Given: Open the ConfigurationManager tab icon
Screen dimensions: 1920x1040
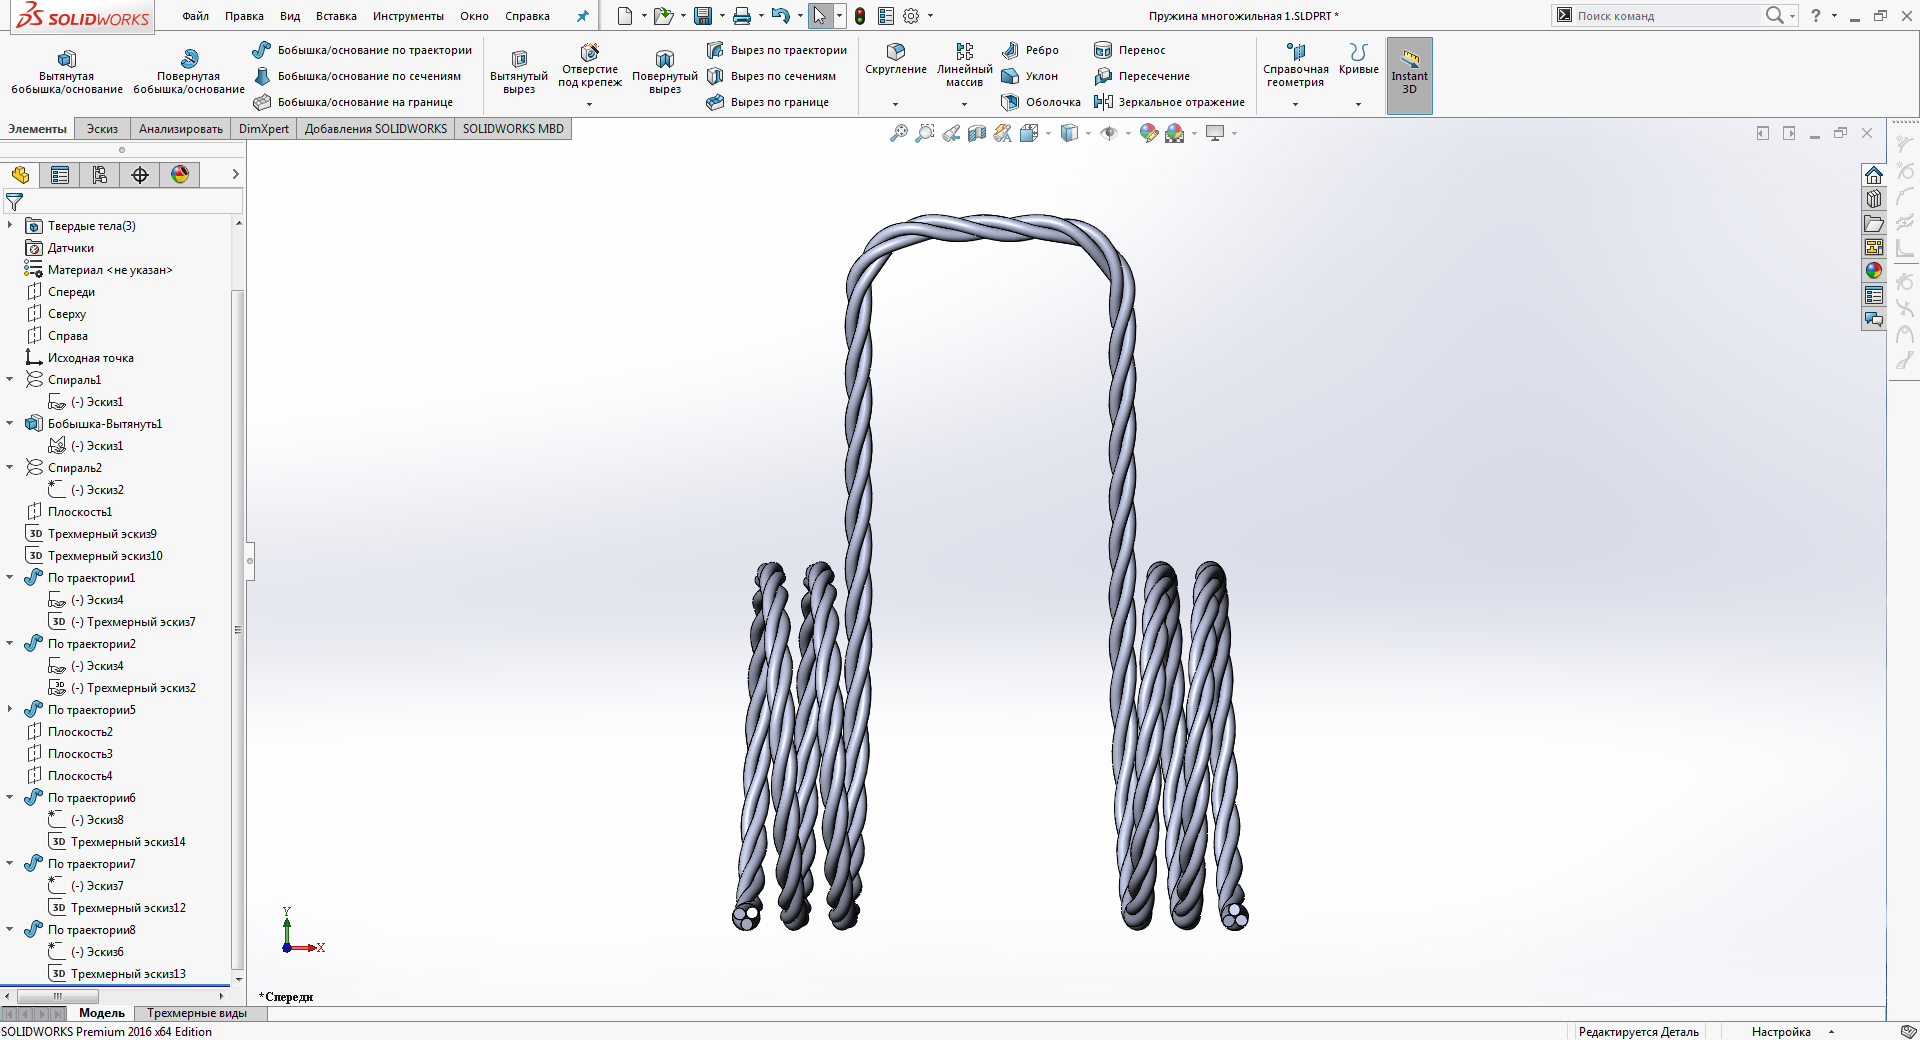Looking at the screenshot, I should [100, 175].
